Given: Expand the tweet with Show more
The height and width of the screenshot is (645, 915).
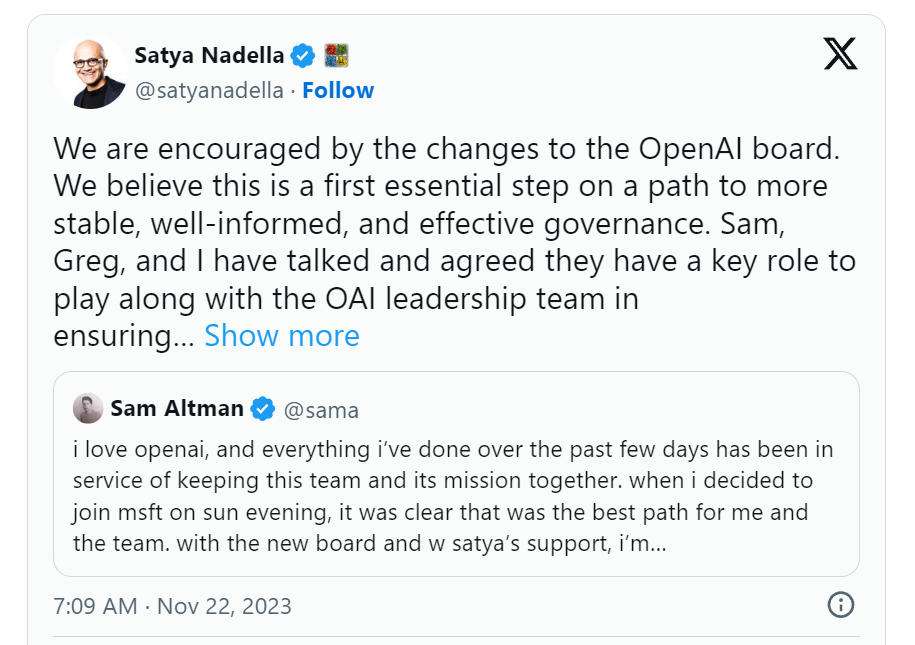Looking at the screenshot, I should (281, 336).
